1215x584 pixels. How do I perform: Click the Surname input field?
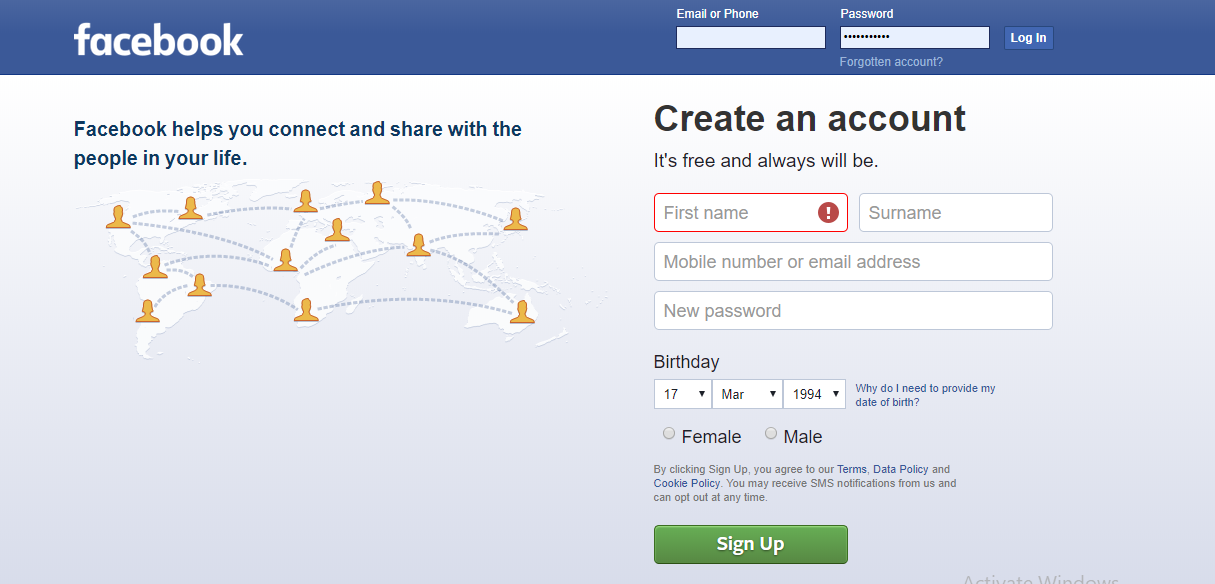click(955, 212)
